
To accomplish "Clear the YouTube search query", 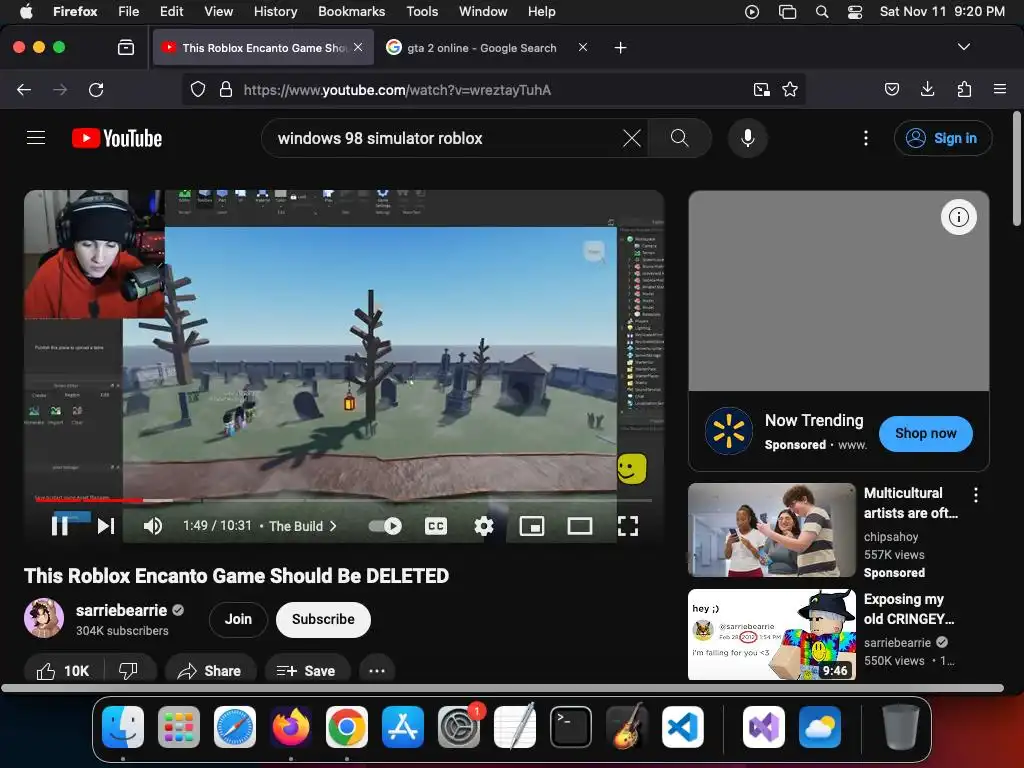I will pyautogui.click(x=632, y=138).
